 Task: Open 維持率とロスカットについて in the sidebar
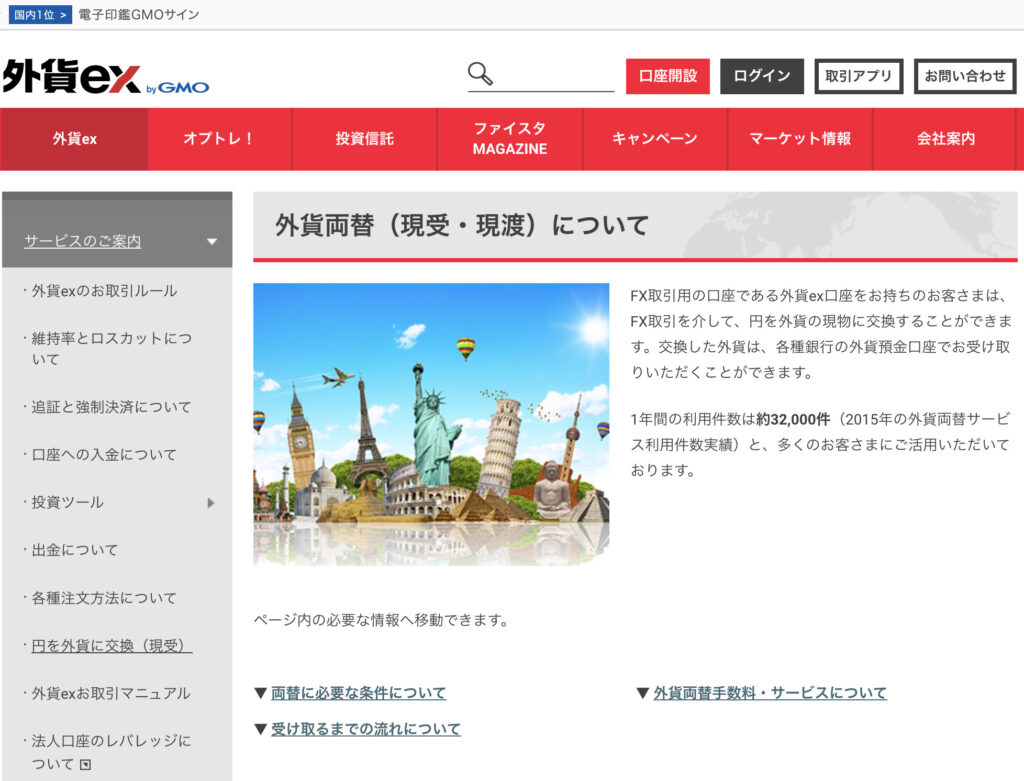(x=111, y=349)
